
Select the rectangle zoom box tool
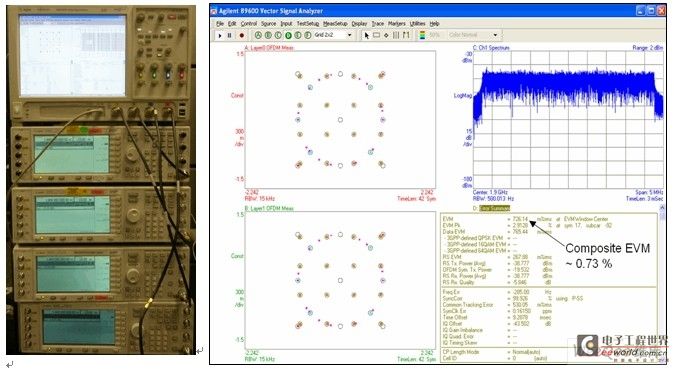click(377, 35)
